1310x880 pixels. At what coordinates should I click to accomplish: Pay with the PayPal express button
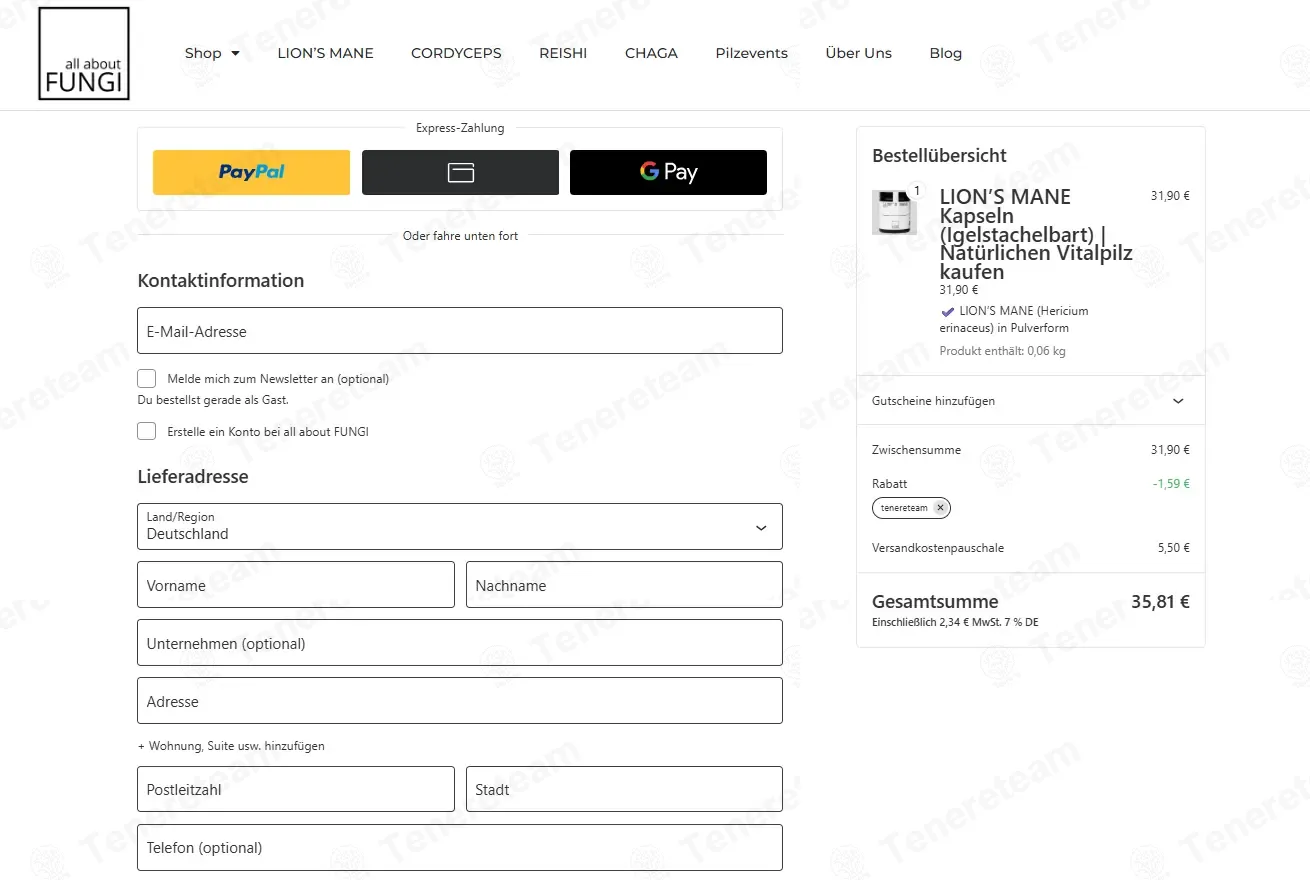251,172
